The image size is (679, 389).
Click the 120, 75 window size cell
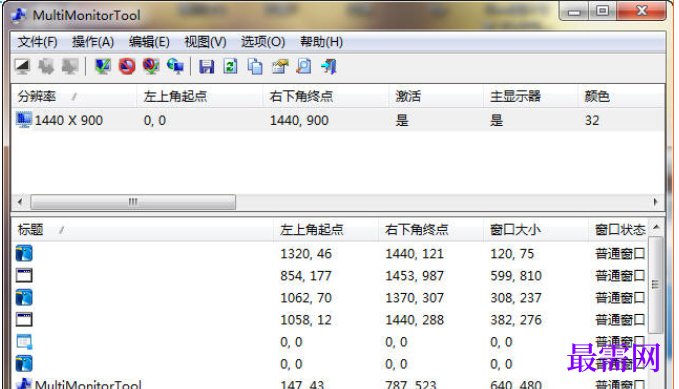[x=512, y=253]
